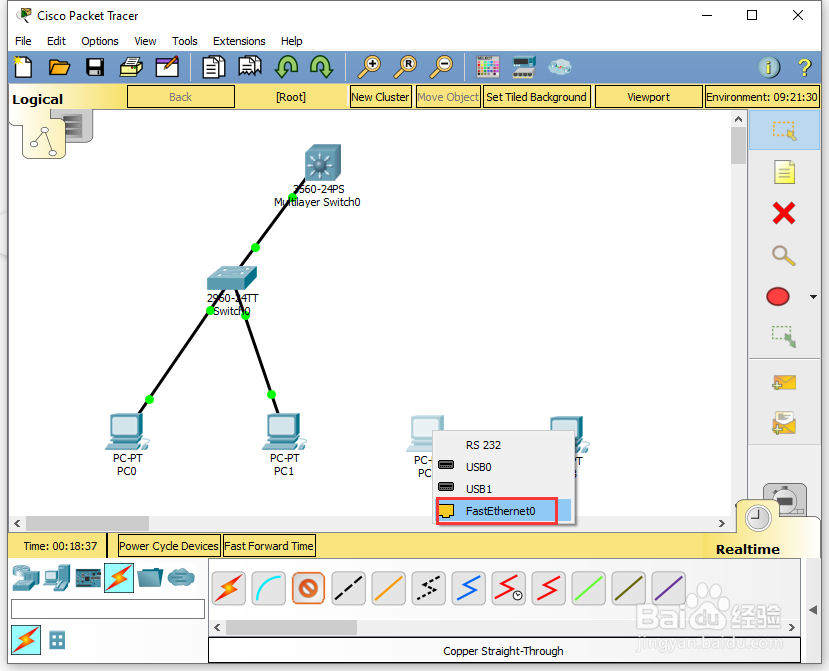This screenshot has height=671, width=829.
Task: Open the Activity Wizard icon
Action: tap(167, 67)
